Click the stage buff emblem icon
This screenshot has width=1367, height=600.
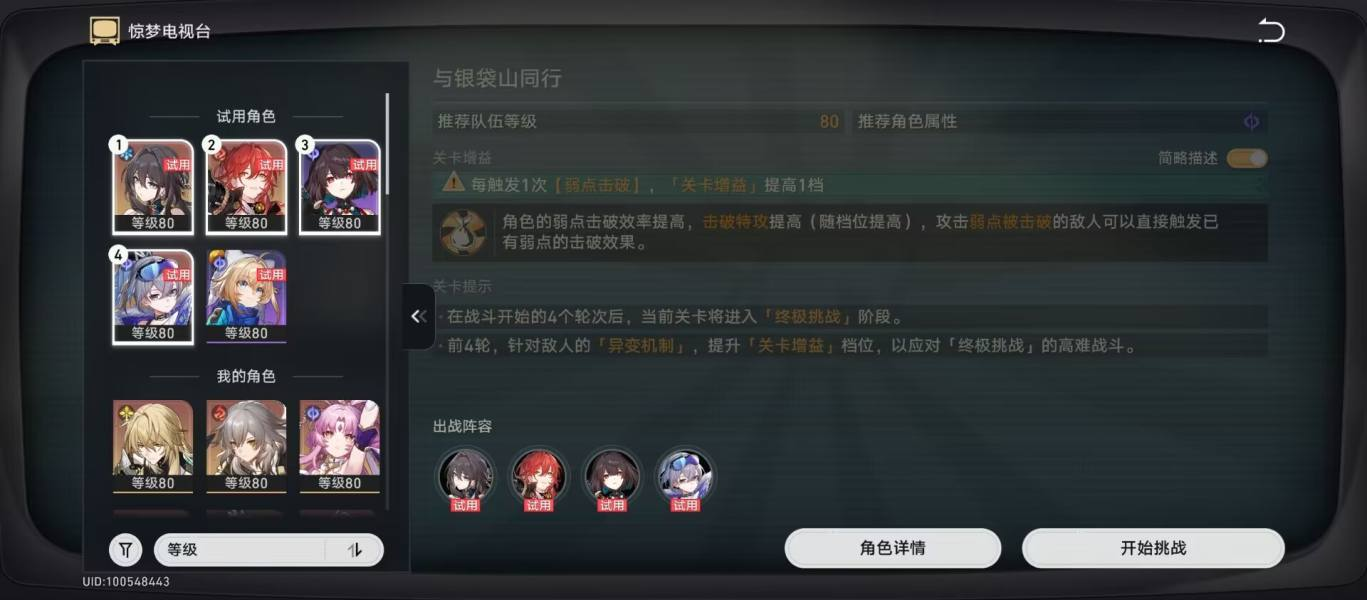[x=462, y=232]
